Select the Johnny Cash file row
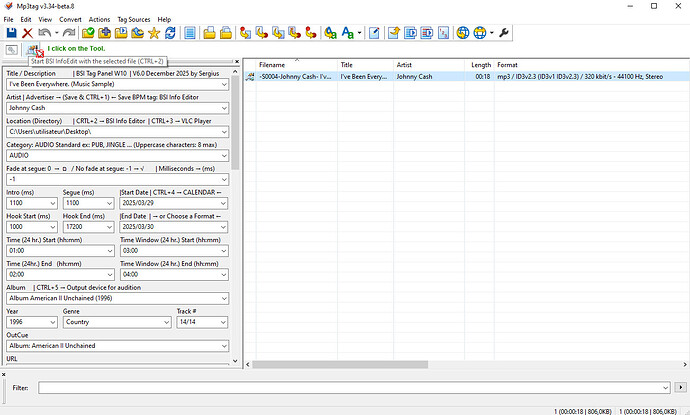 [x=466, y=77]
